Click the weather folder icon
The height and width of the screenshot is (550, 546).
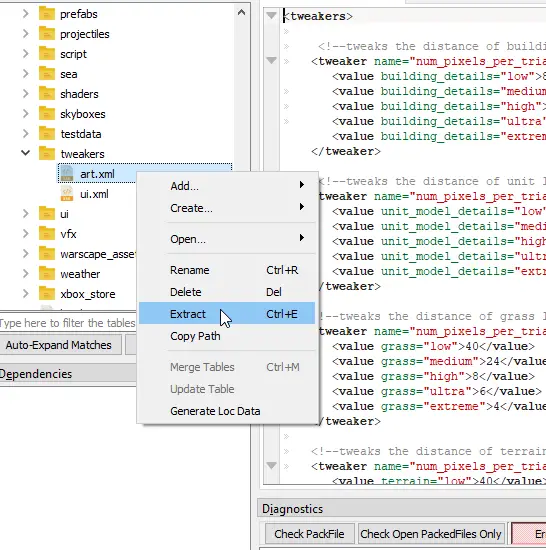tap(47, 274)
